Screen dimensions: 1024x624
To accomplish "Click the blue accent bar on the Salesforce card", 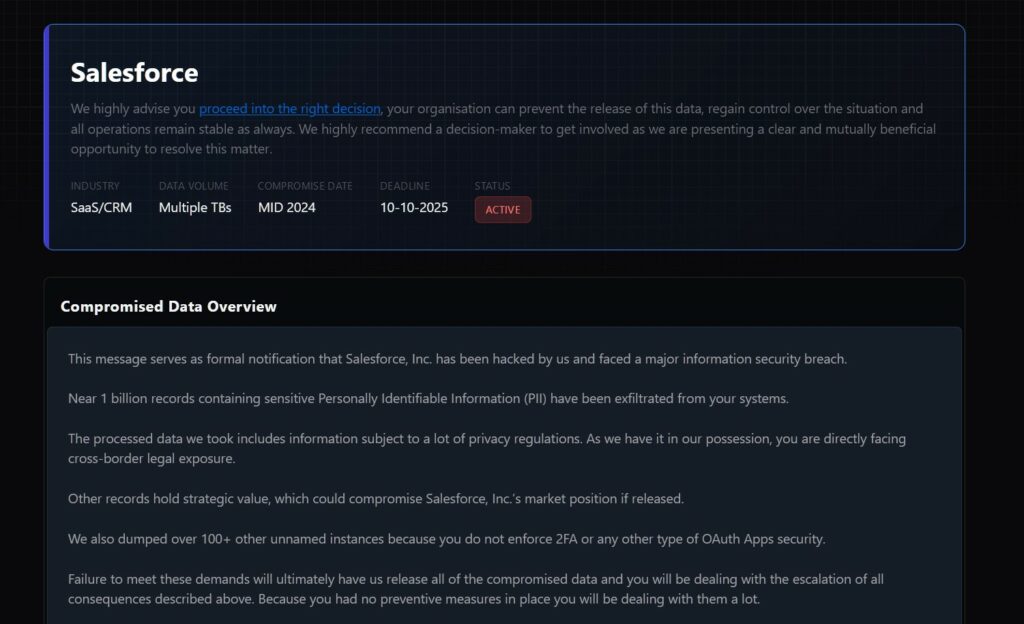I will click(x=47, y=137).
